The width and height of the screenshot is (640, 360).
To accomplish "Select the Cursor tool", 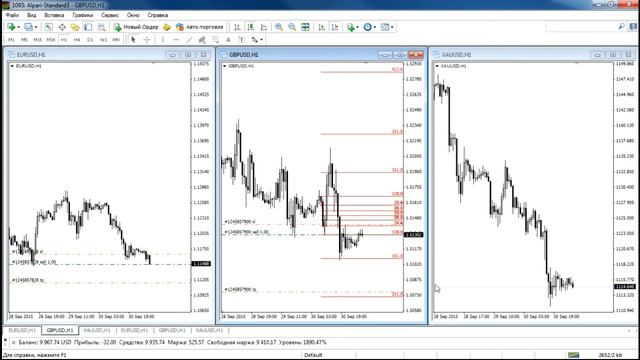I will [x=133, y=40].
